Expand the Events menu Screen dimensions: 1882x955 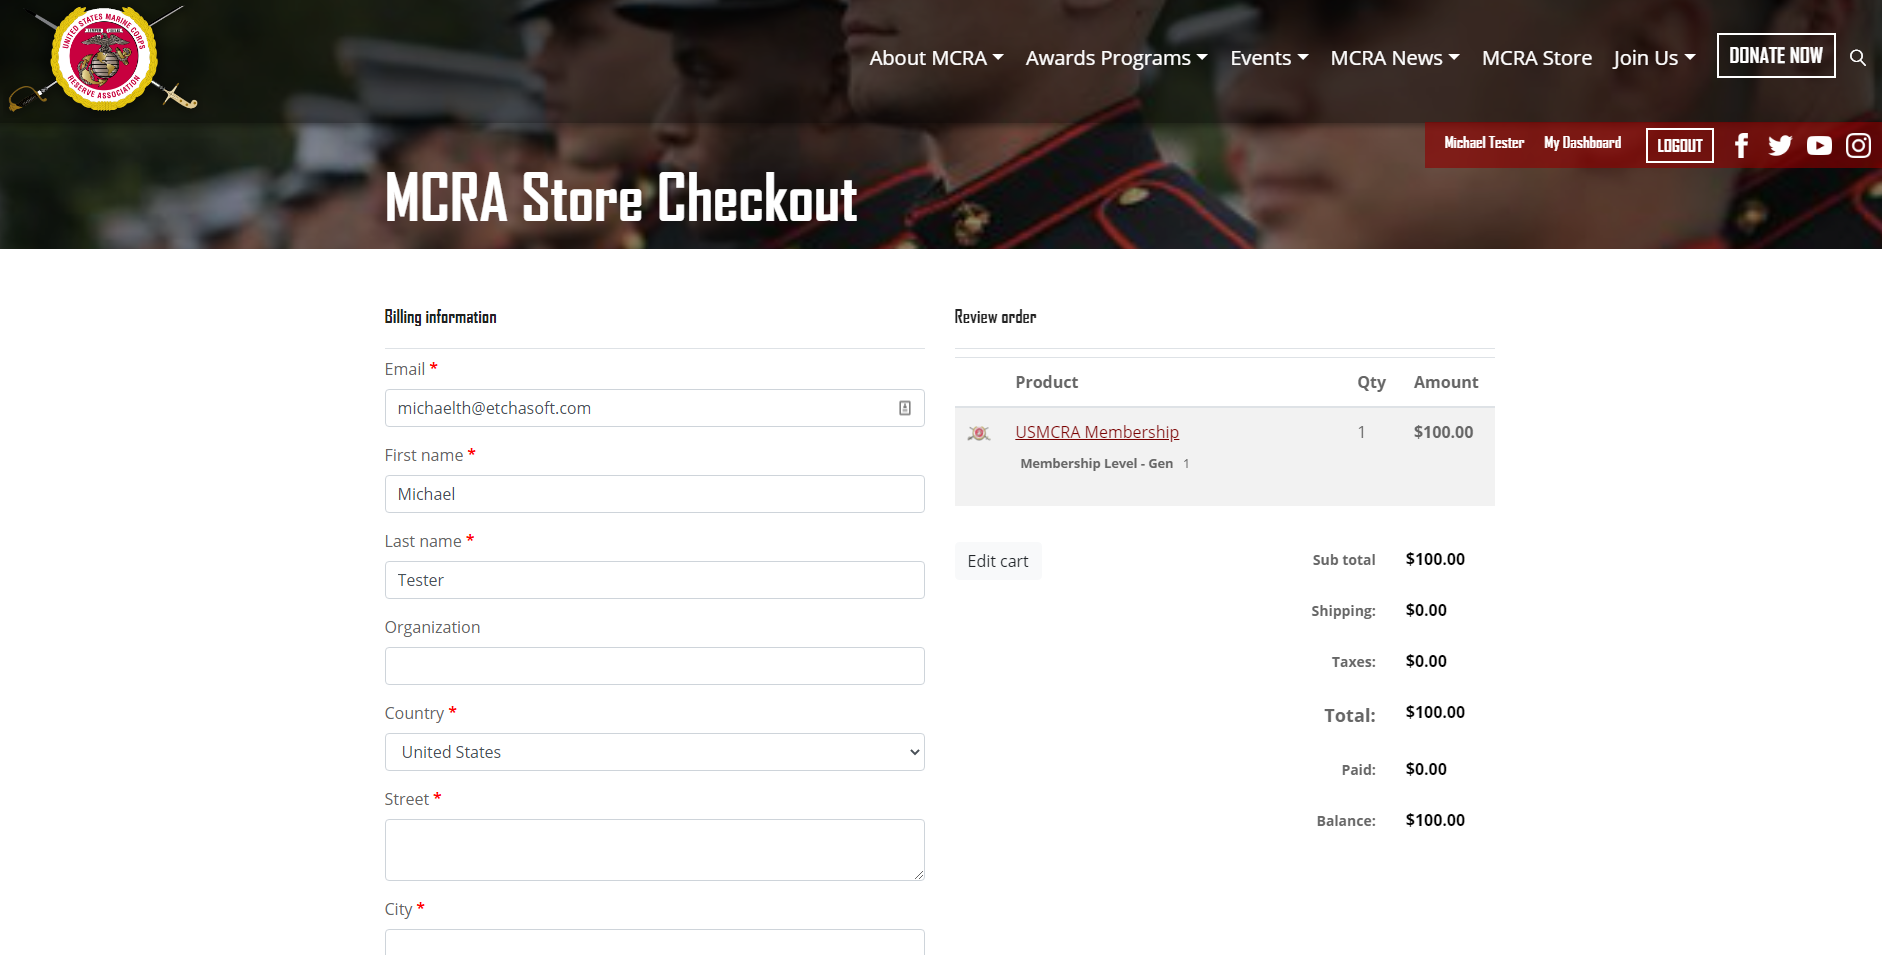1269,58
